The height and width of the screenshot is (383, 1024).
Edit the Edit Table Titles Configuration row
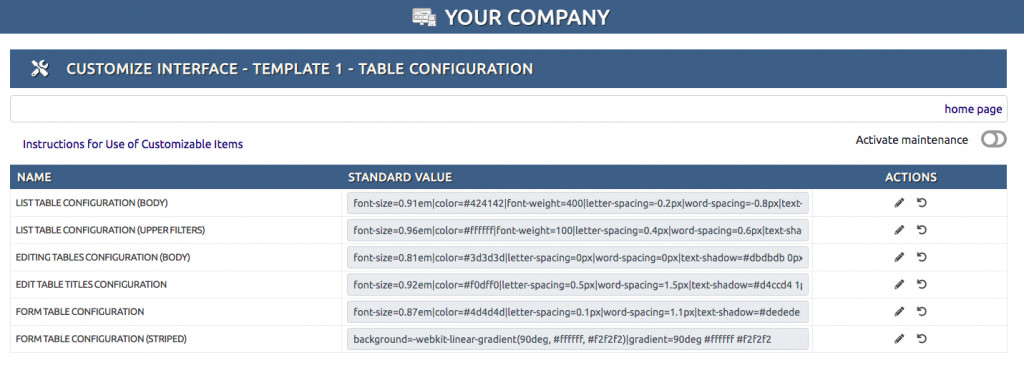899,284
